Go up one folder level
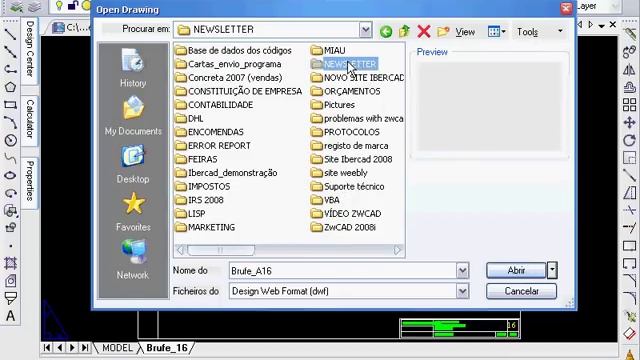 [404, 31]
